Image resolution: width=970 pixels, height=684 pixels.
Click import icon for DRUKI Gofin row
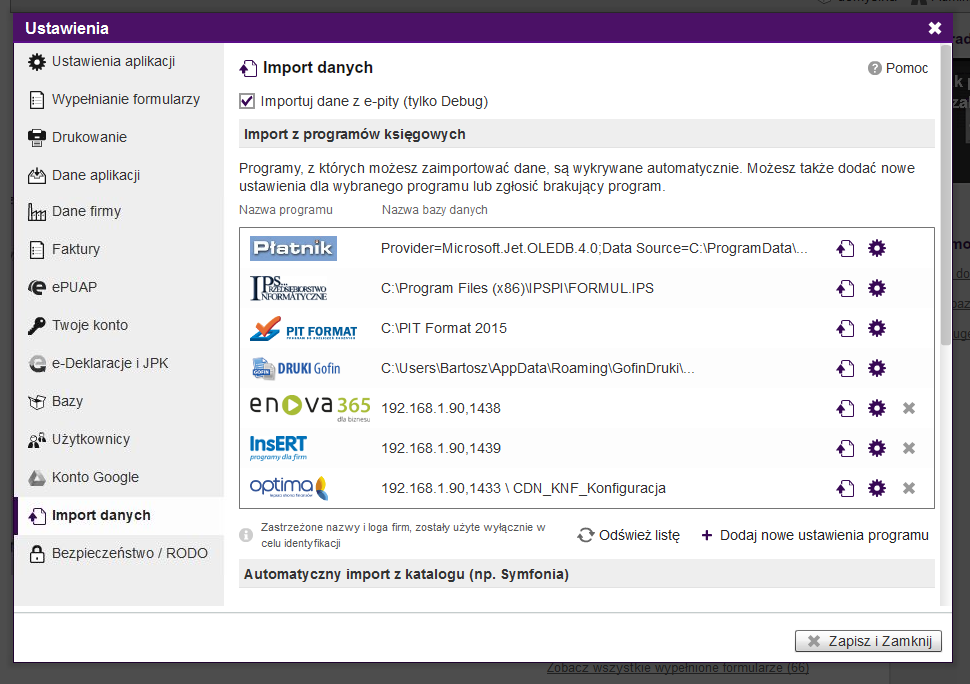coord(845,368)
